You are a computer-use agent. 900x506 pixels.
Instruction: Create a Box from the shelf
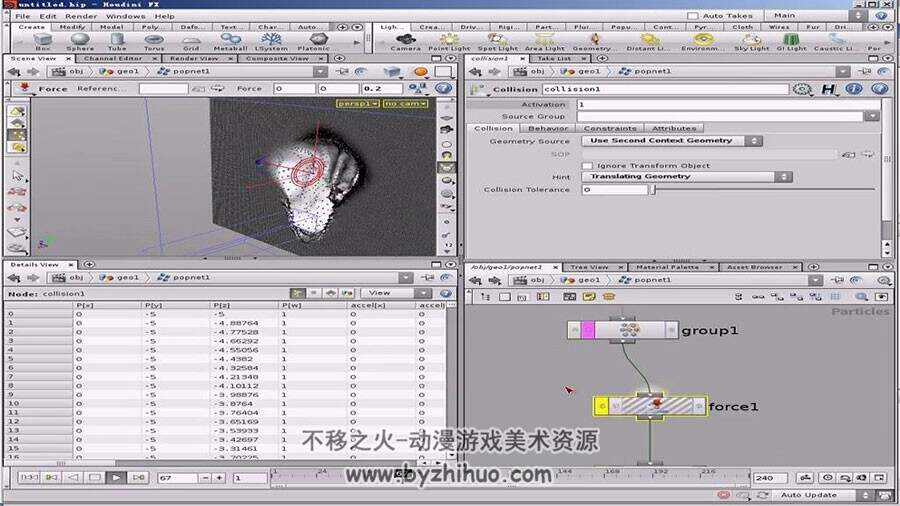[42, 42]
